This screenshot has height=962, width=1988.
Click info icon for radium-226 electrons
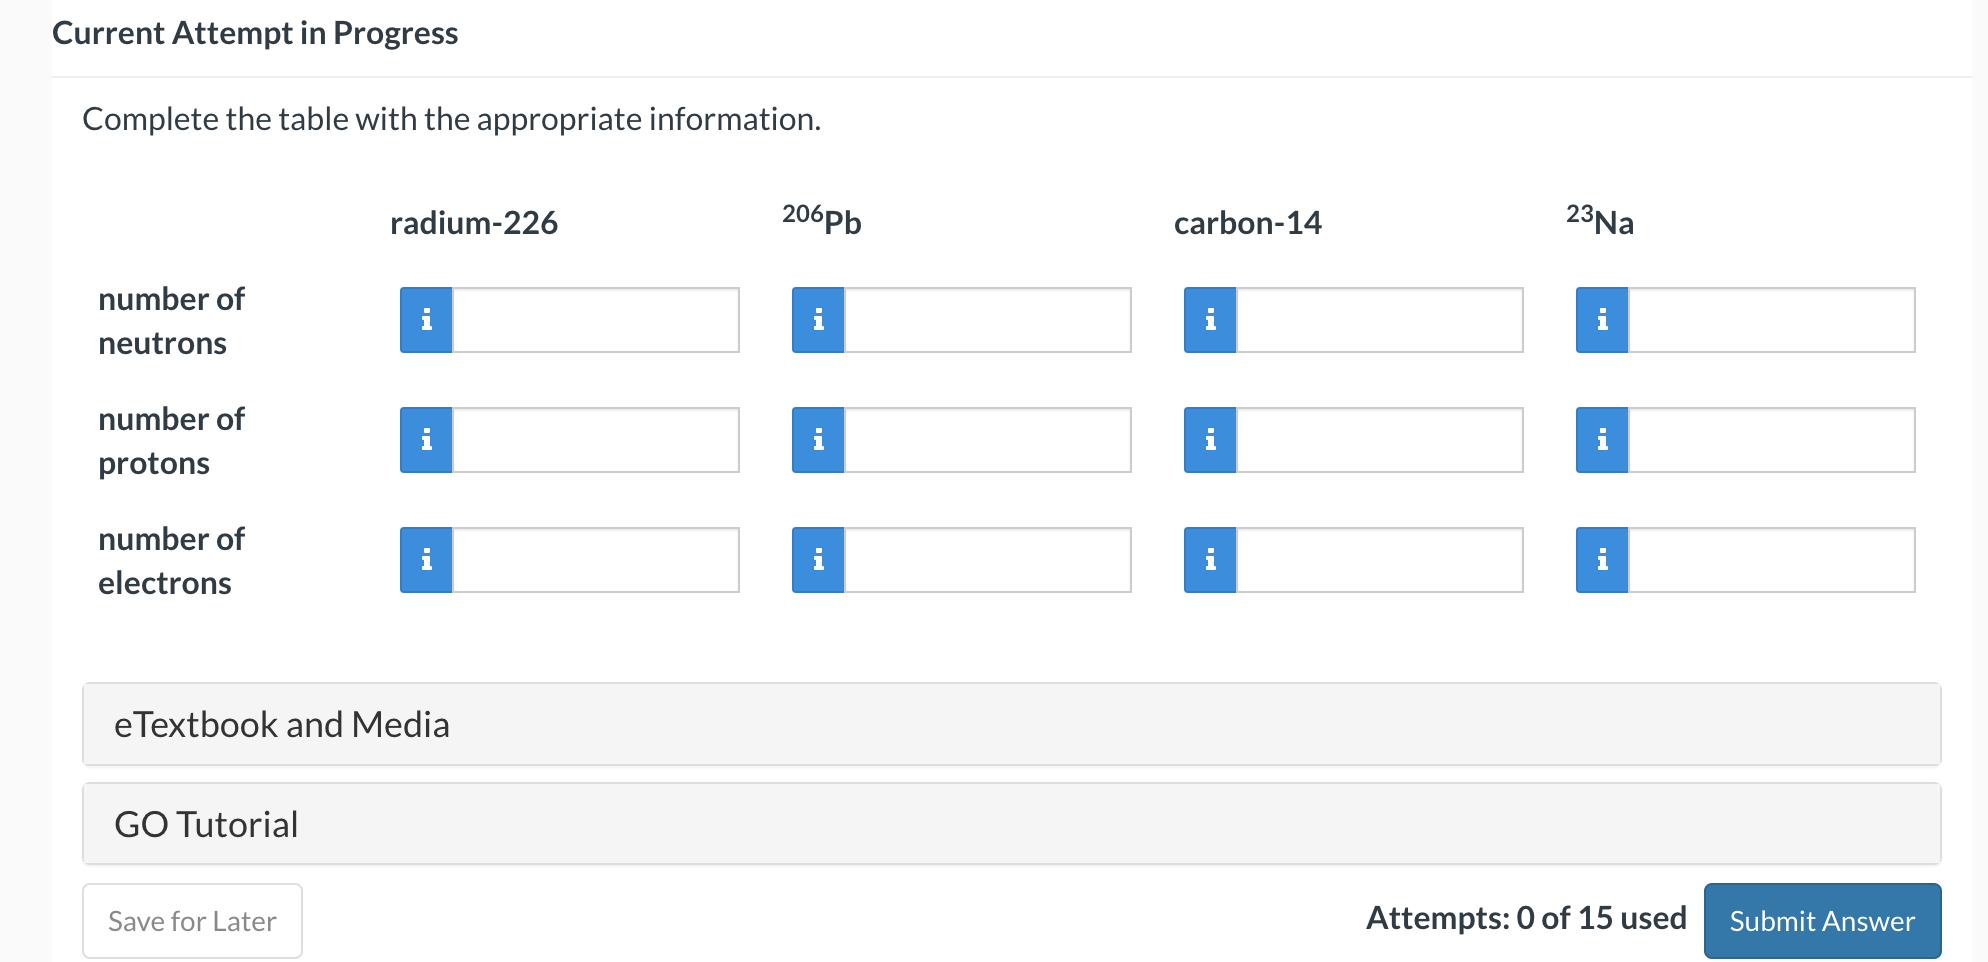point(426,560)
